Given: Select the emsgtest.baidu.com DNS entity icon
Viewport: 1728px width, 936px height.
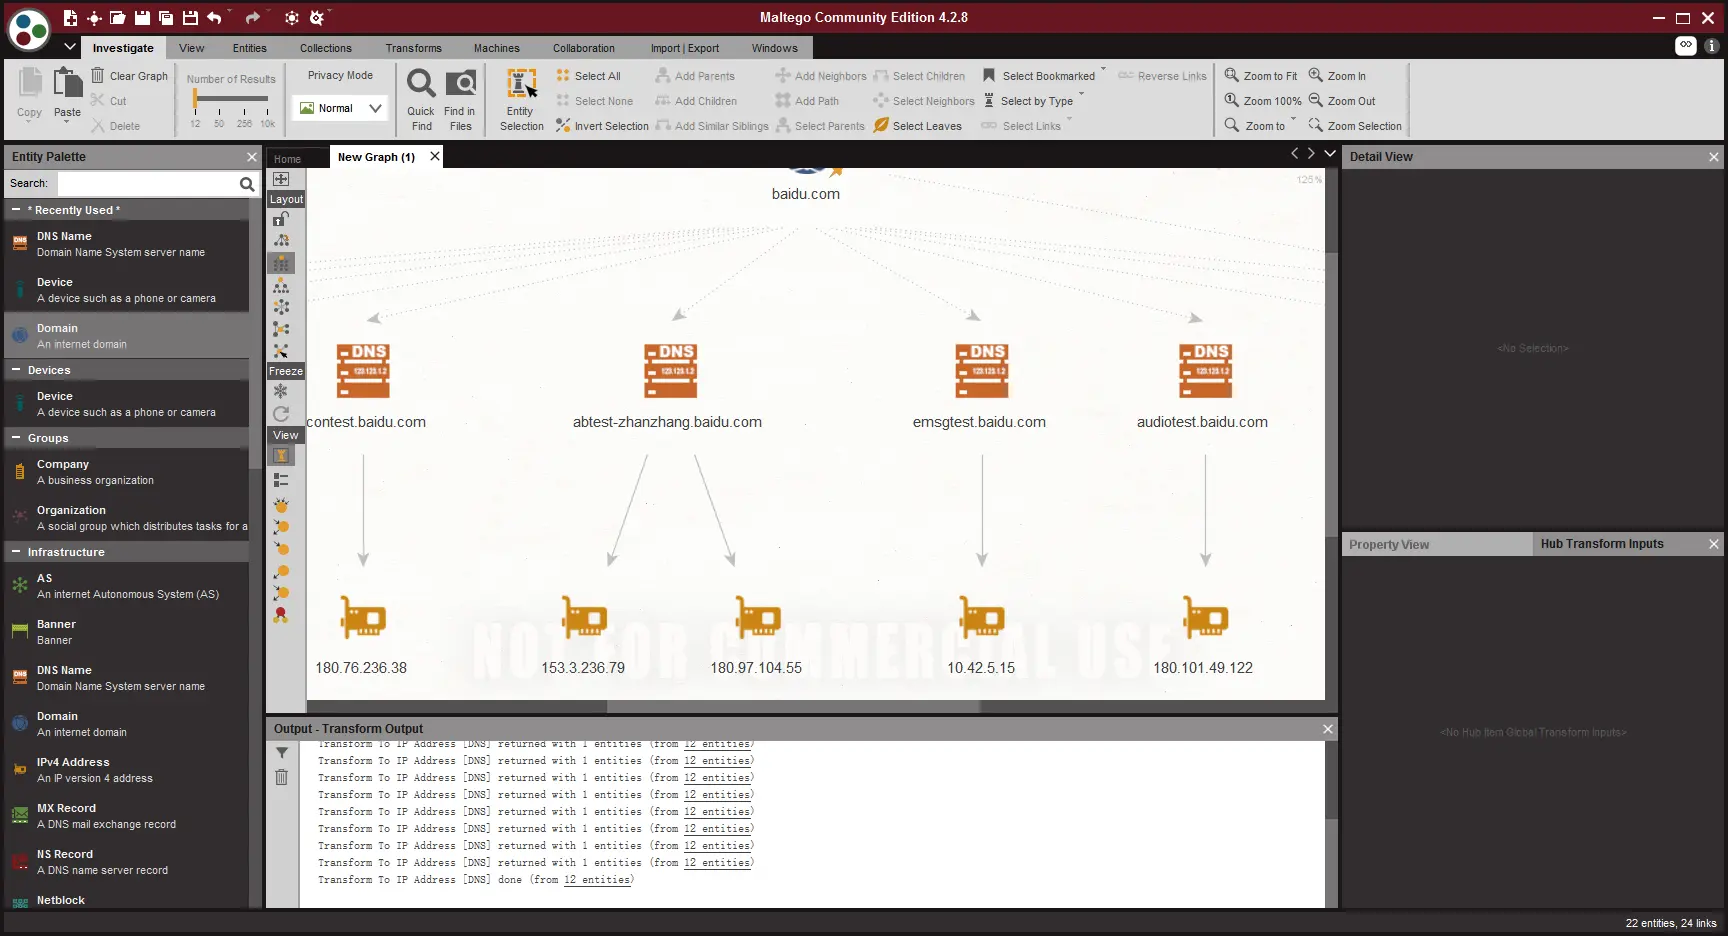Looking at the screenshot, I should 981,371.
